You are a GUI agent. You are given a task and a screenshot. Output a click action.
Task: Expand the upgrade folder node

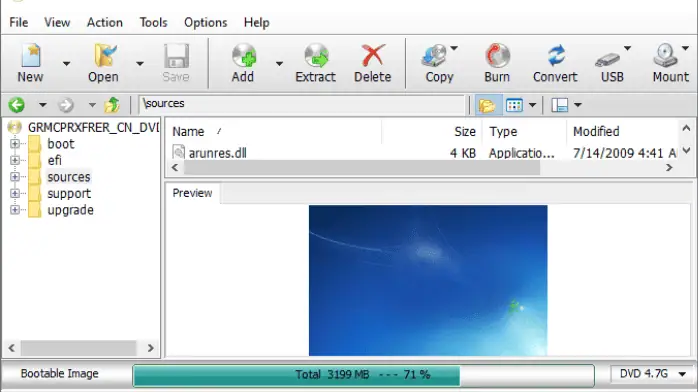pos(15,210)
